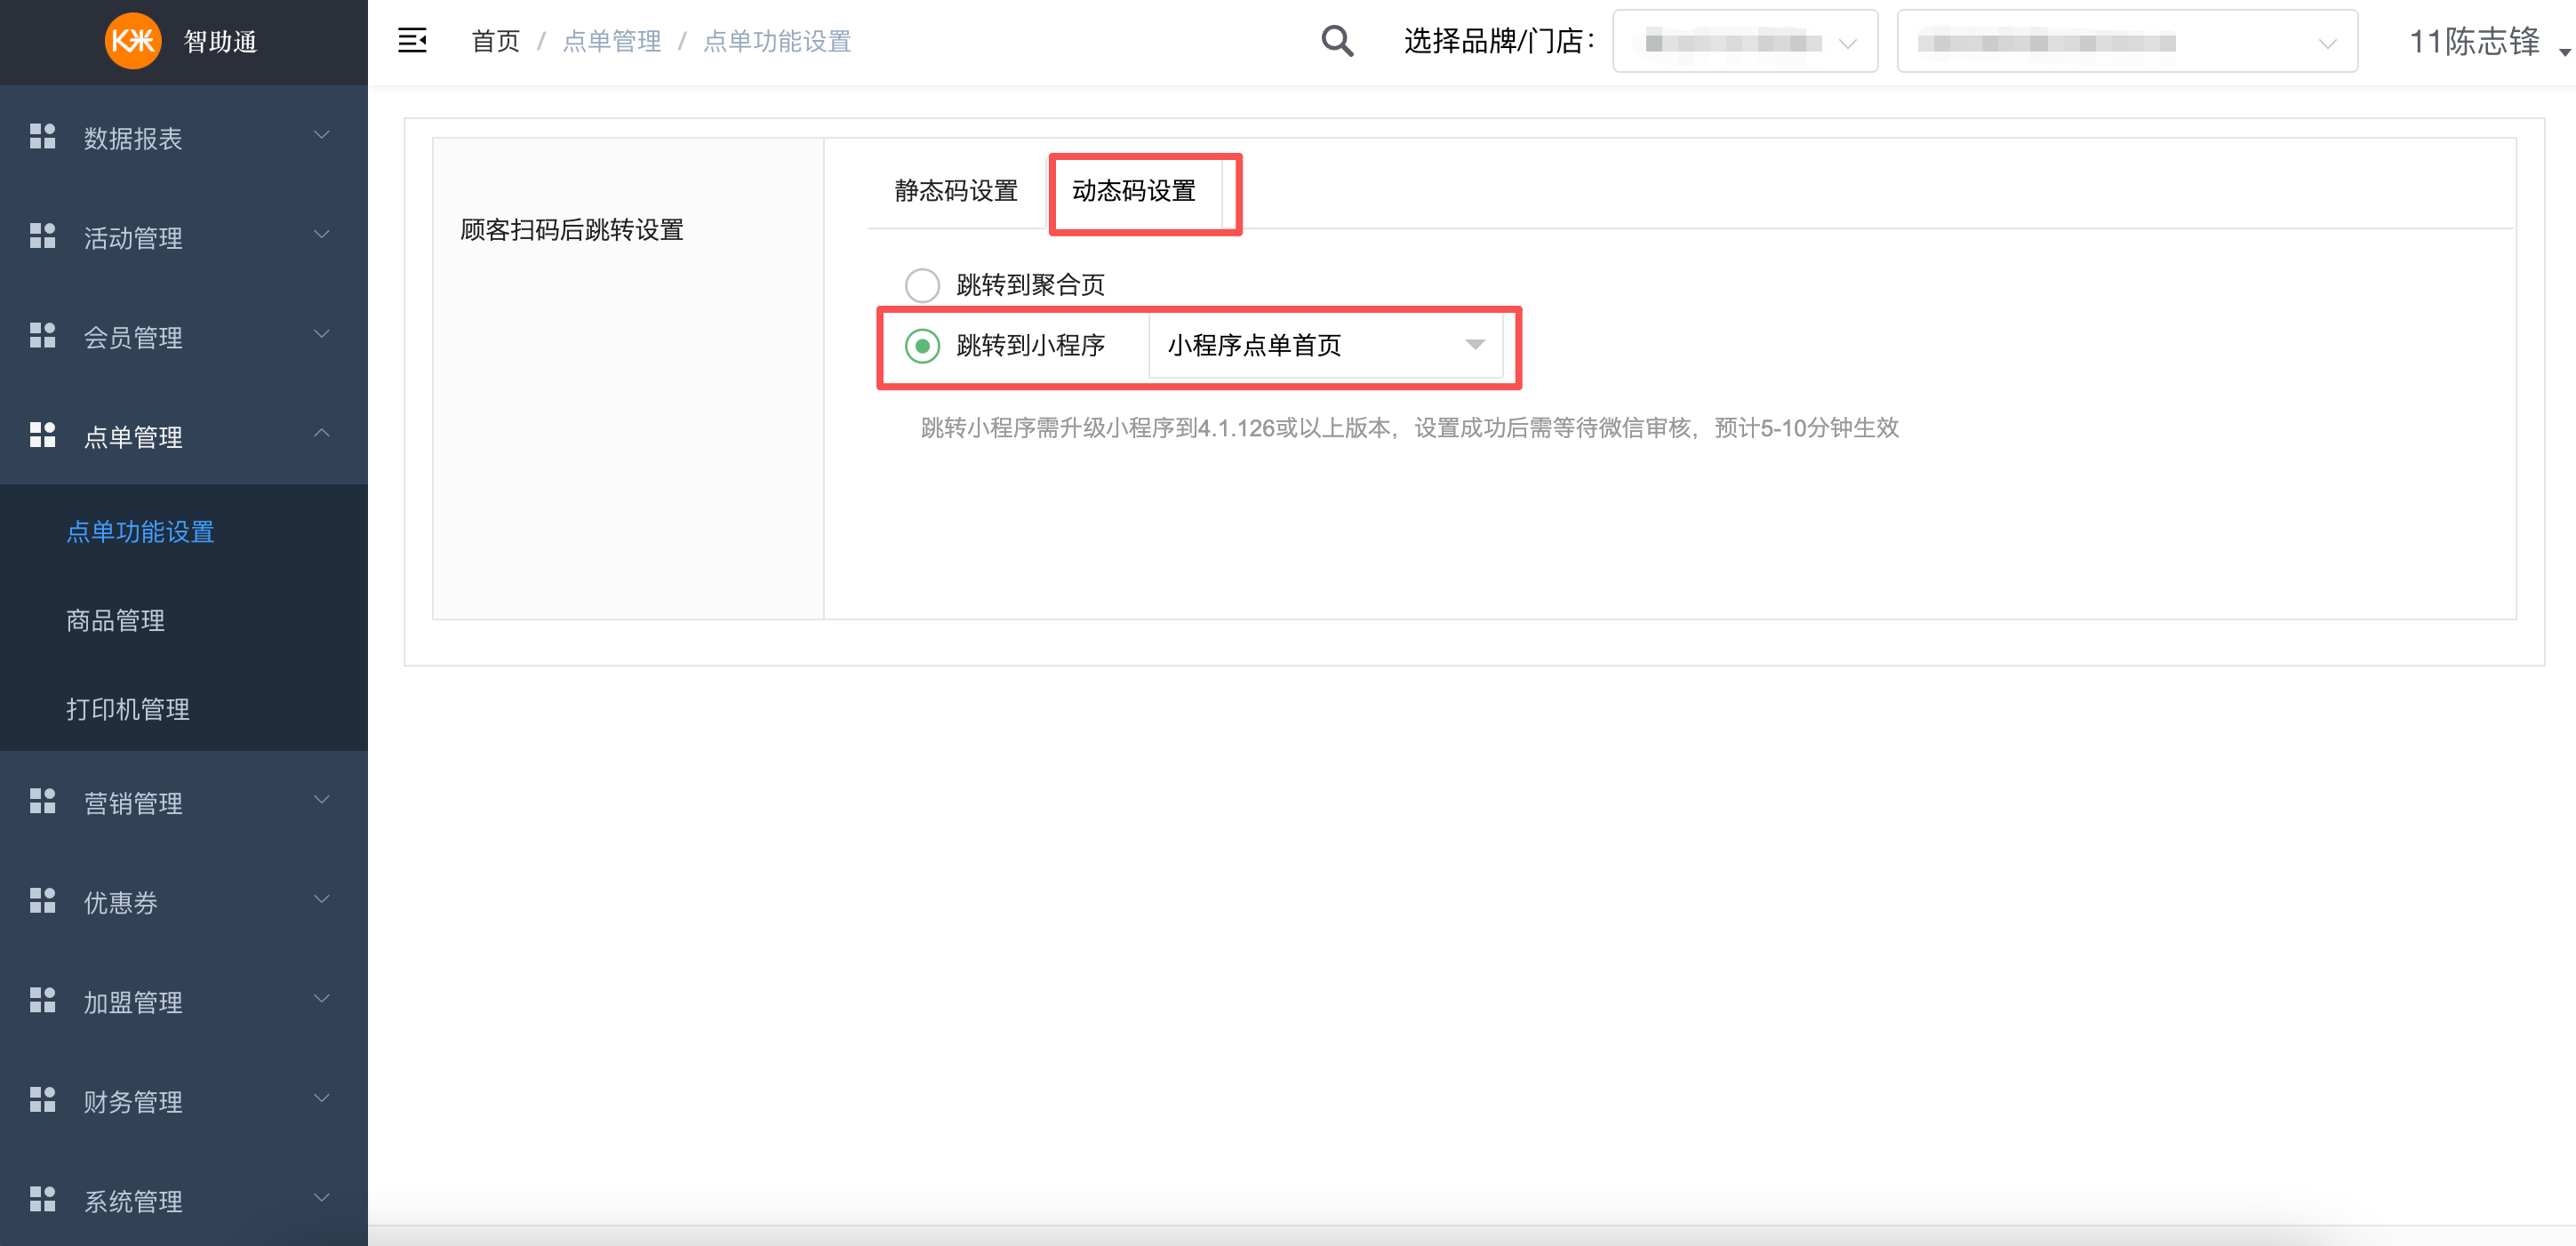Go to 首页 in the breadcrumb
2576x1246 pixels.
(496, 41)
